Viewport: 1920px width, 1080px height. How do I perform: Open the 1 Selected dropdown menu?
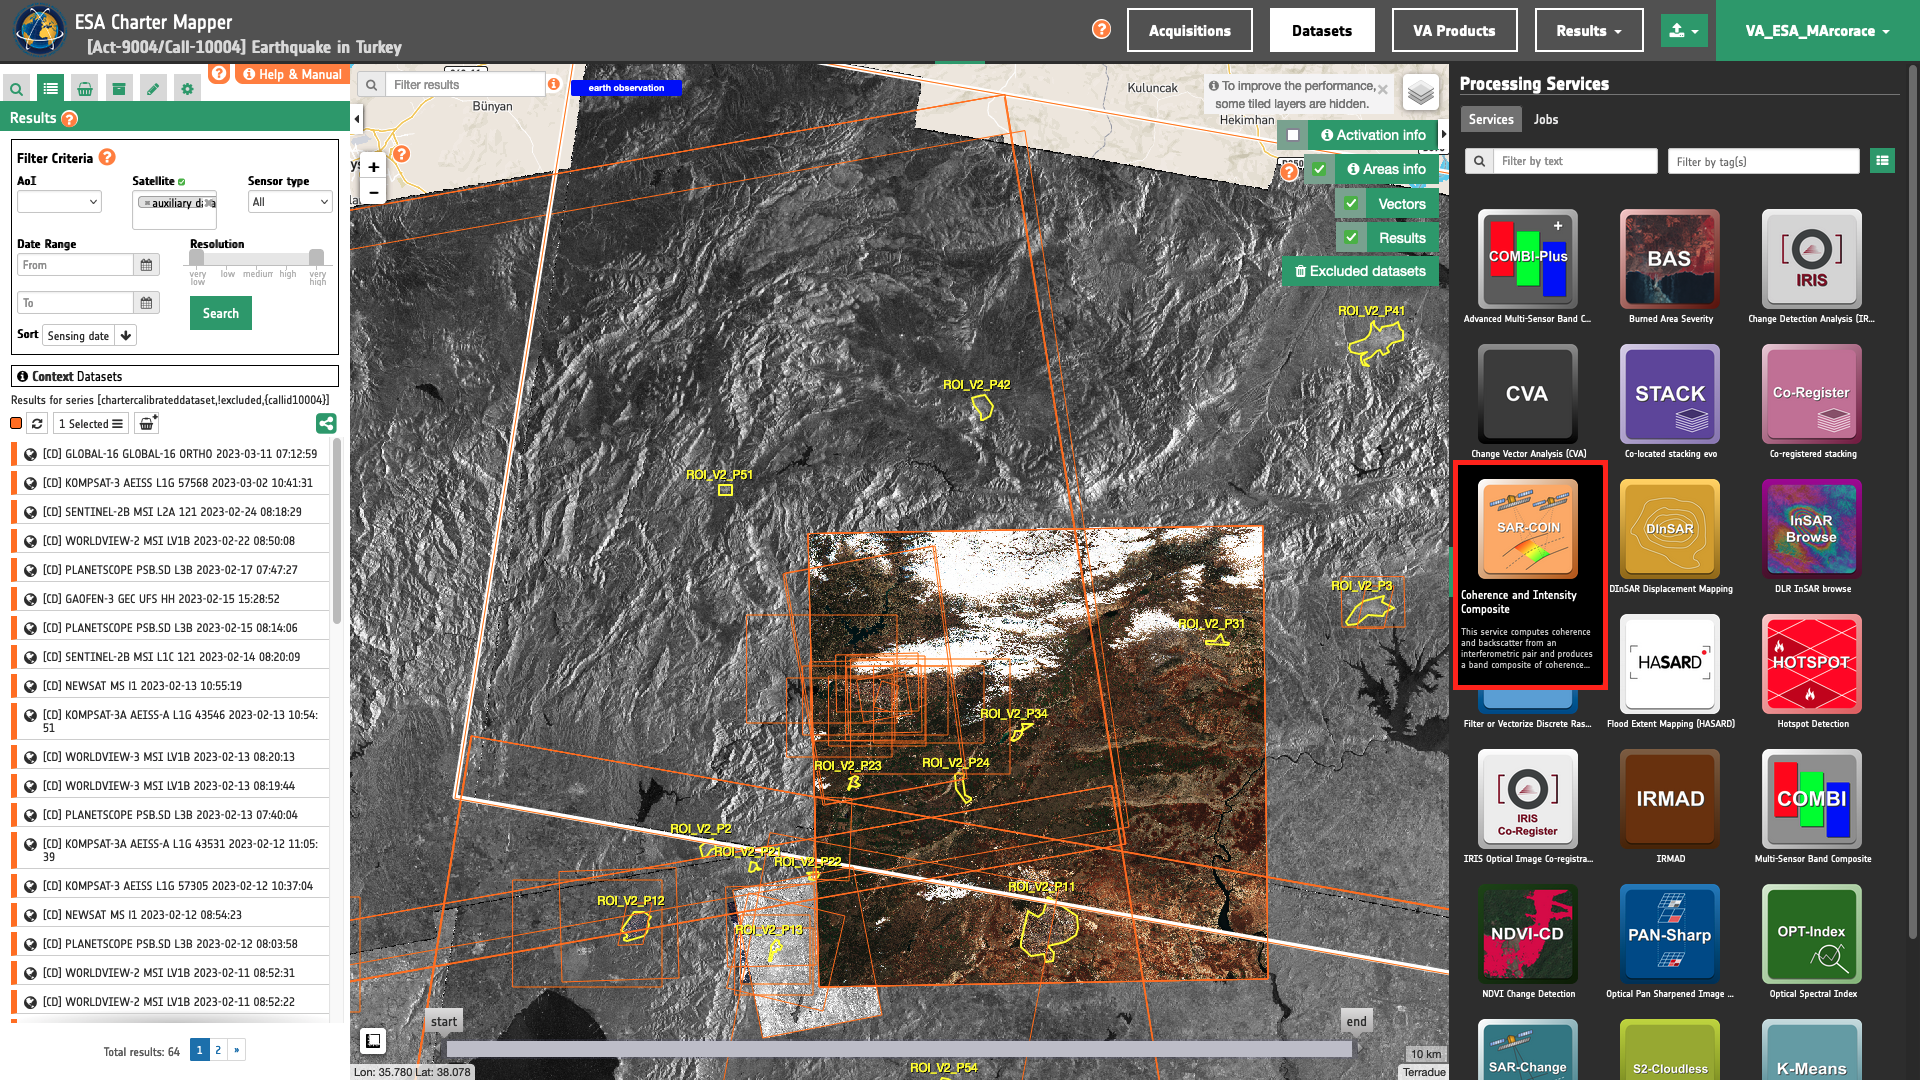tap(90, 424)
